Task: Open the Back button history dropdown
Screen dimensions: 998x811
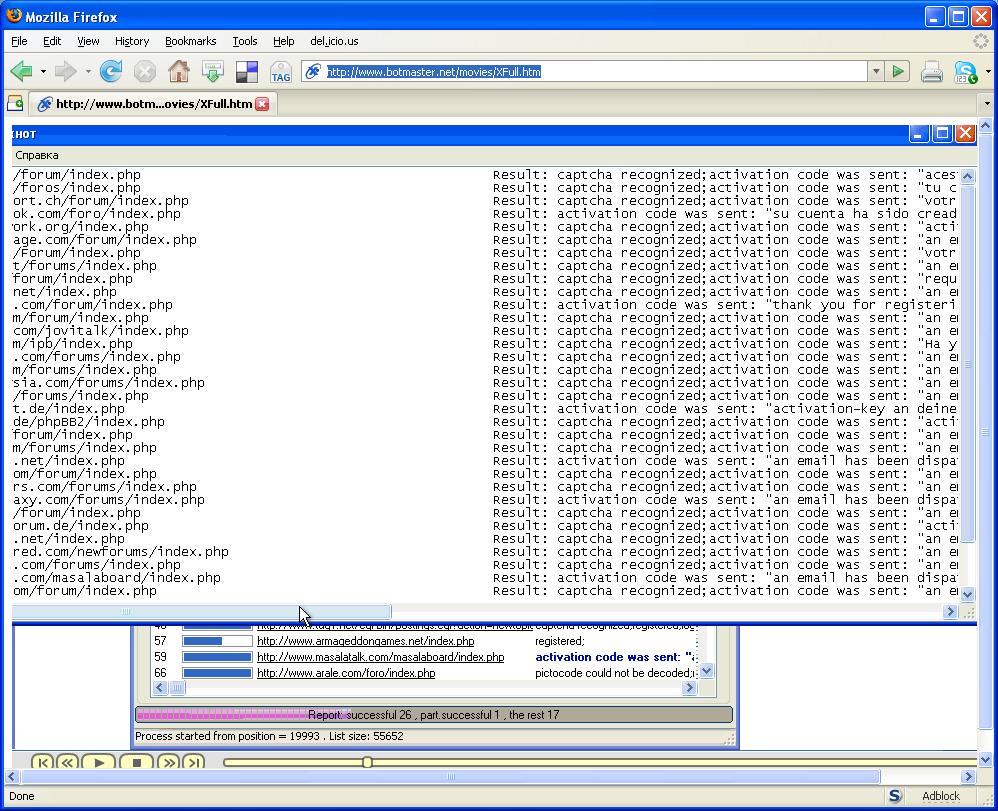Action: tap(43, 71)
